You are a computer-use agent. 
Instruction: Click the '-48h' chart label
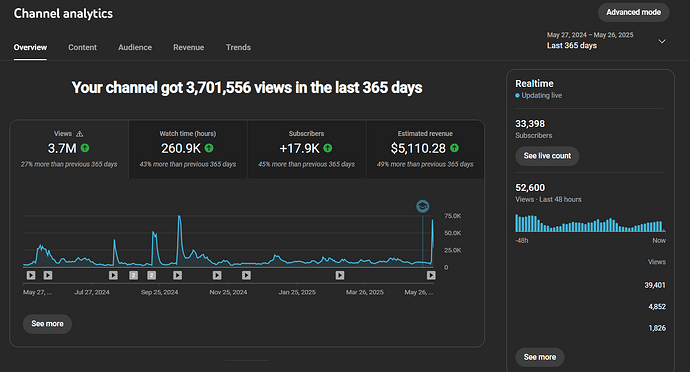pyautogui.click(x=521, y=240)
